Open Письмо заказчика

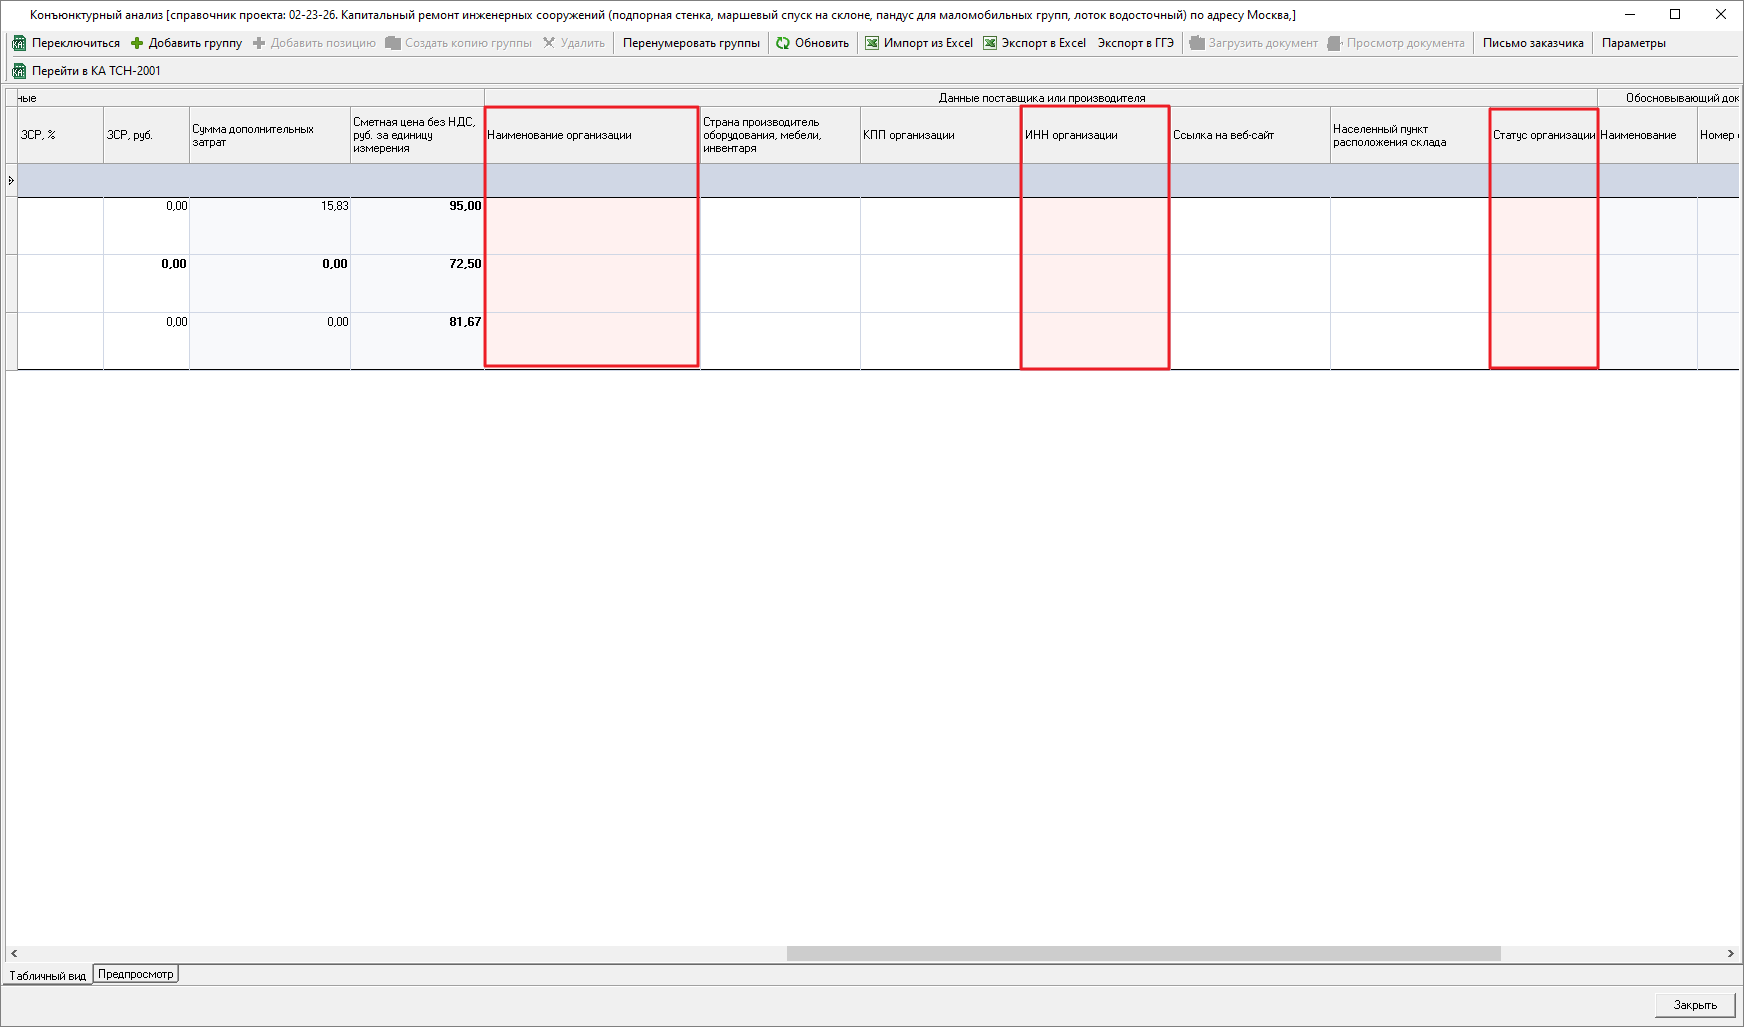(1532, 43)
